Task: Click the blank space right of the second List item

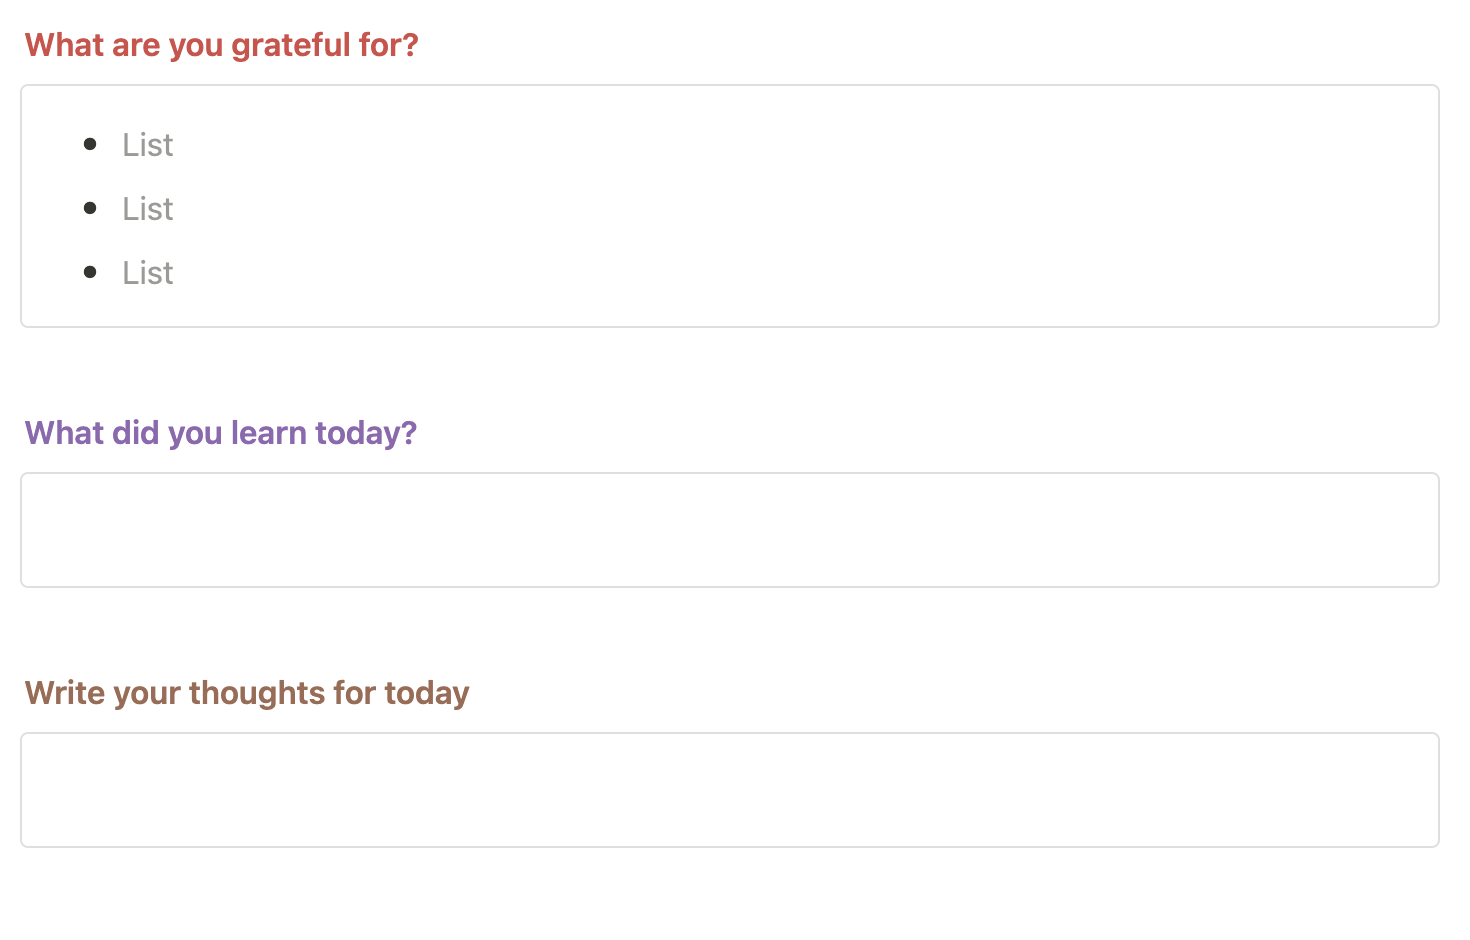Action: tap(800, 209)
